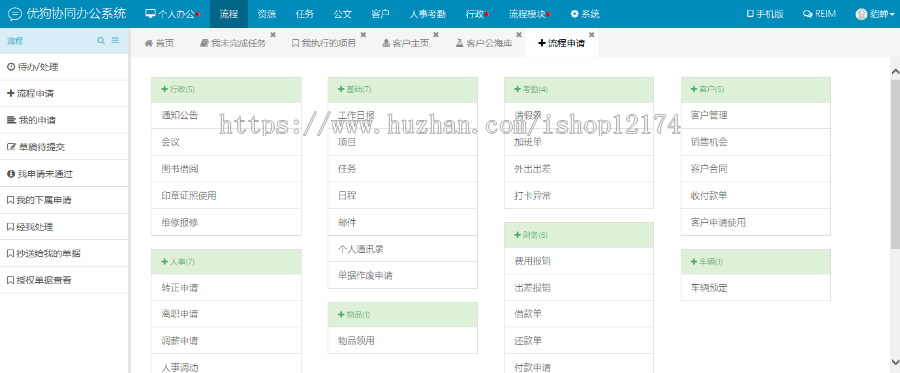Image resolution: width=900 pixels, height=373 pixels.
Task: Open 费用报销 form
Action: [579, 261]
